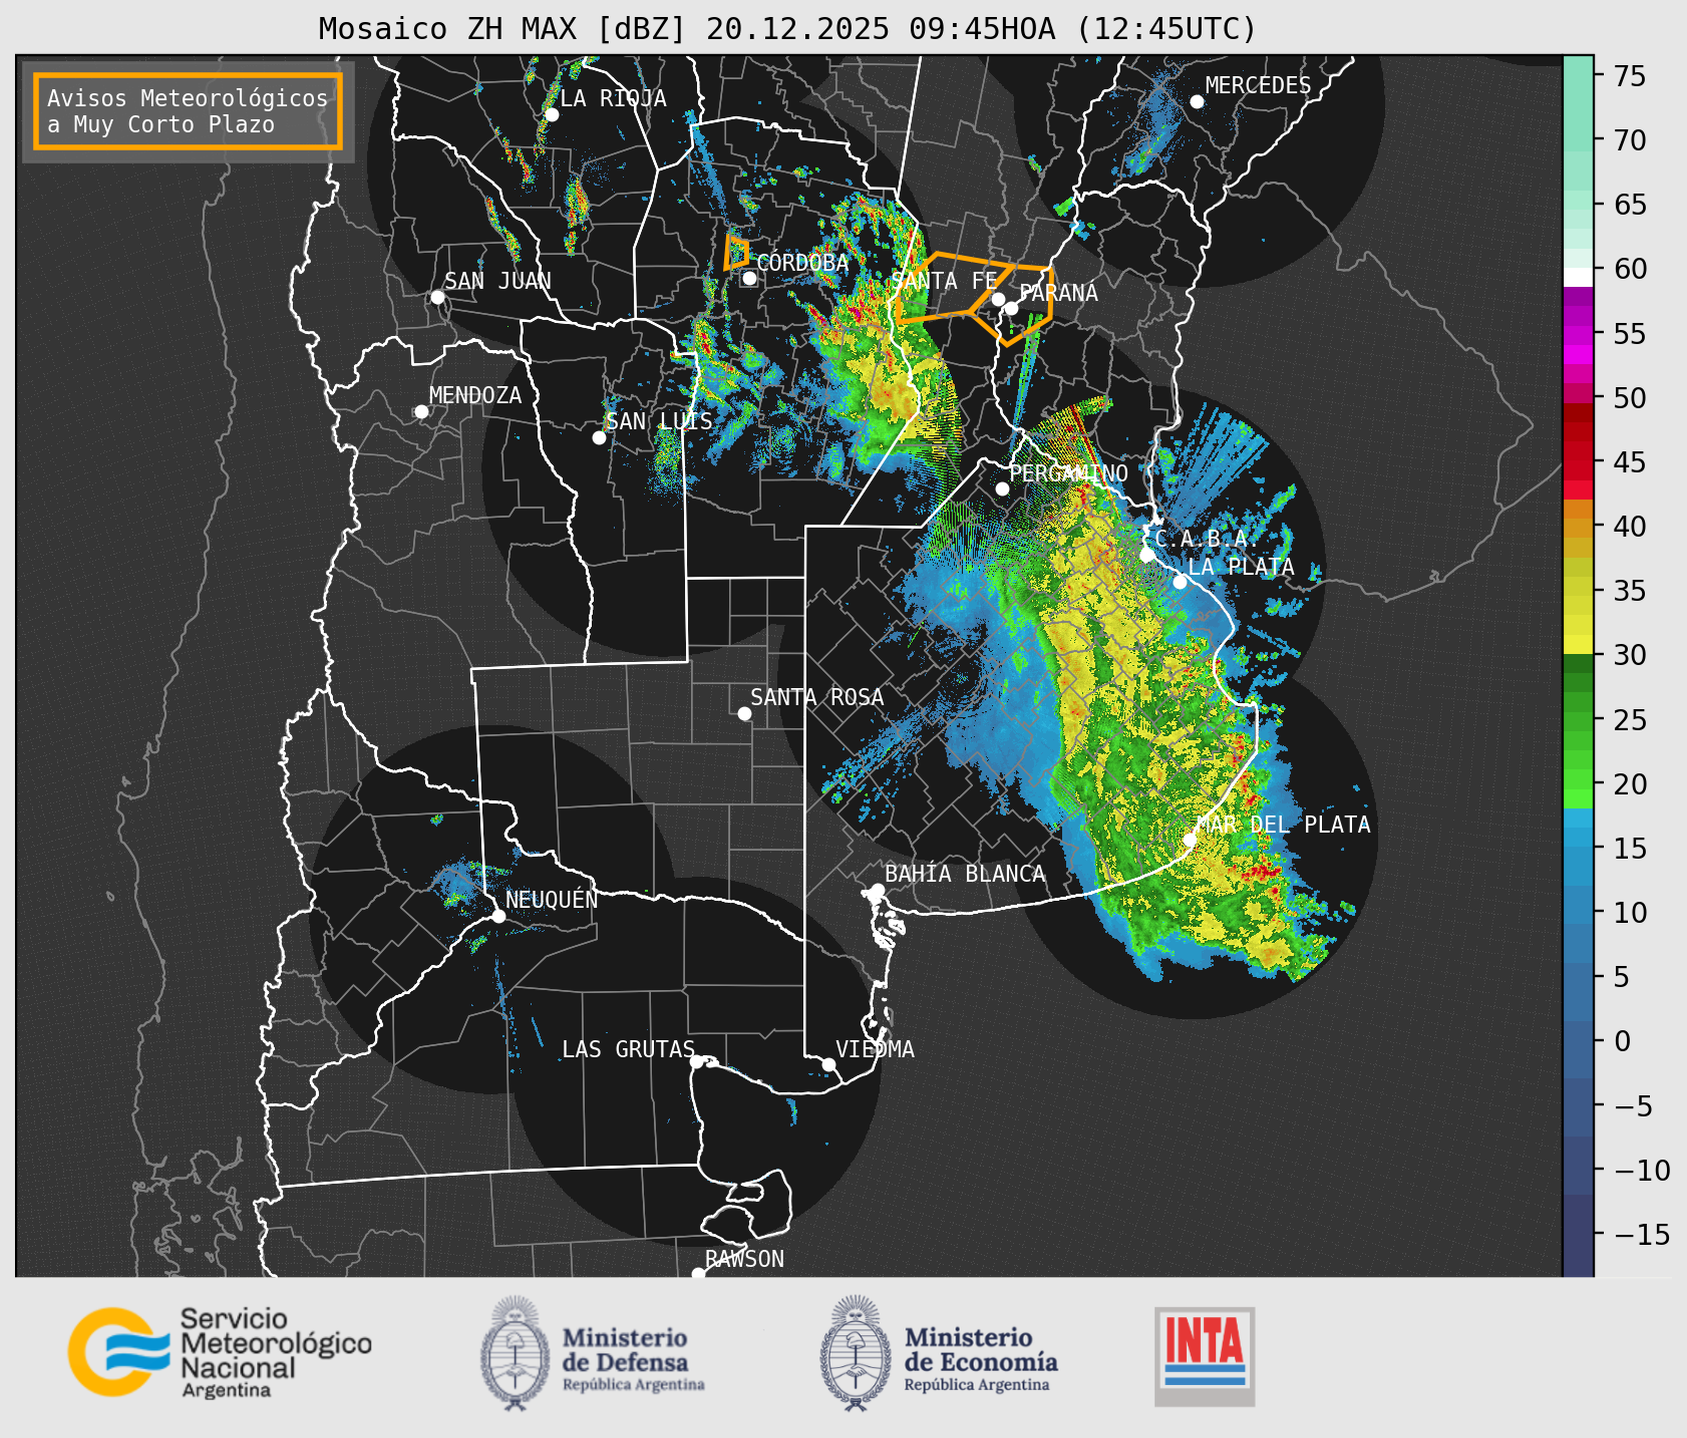
Task: Click the LA RIOJA label
Action: coord(613,98)
